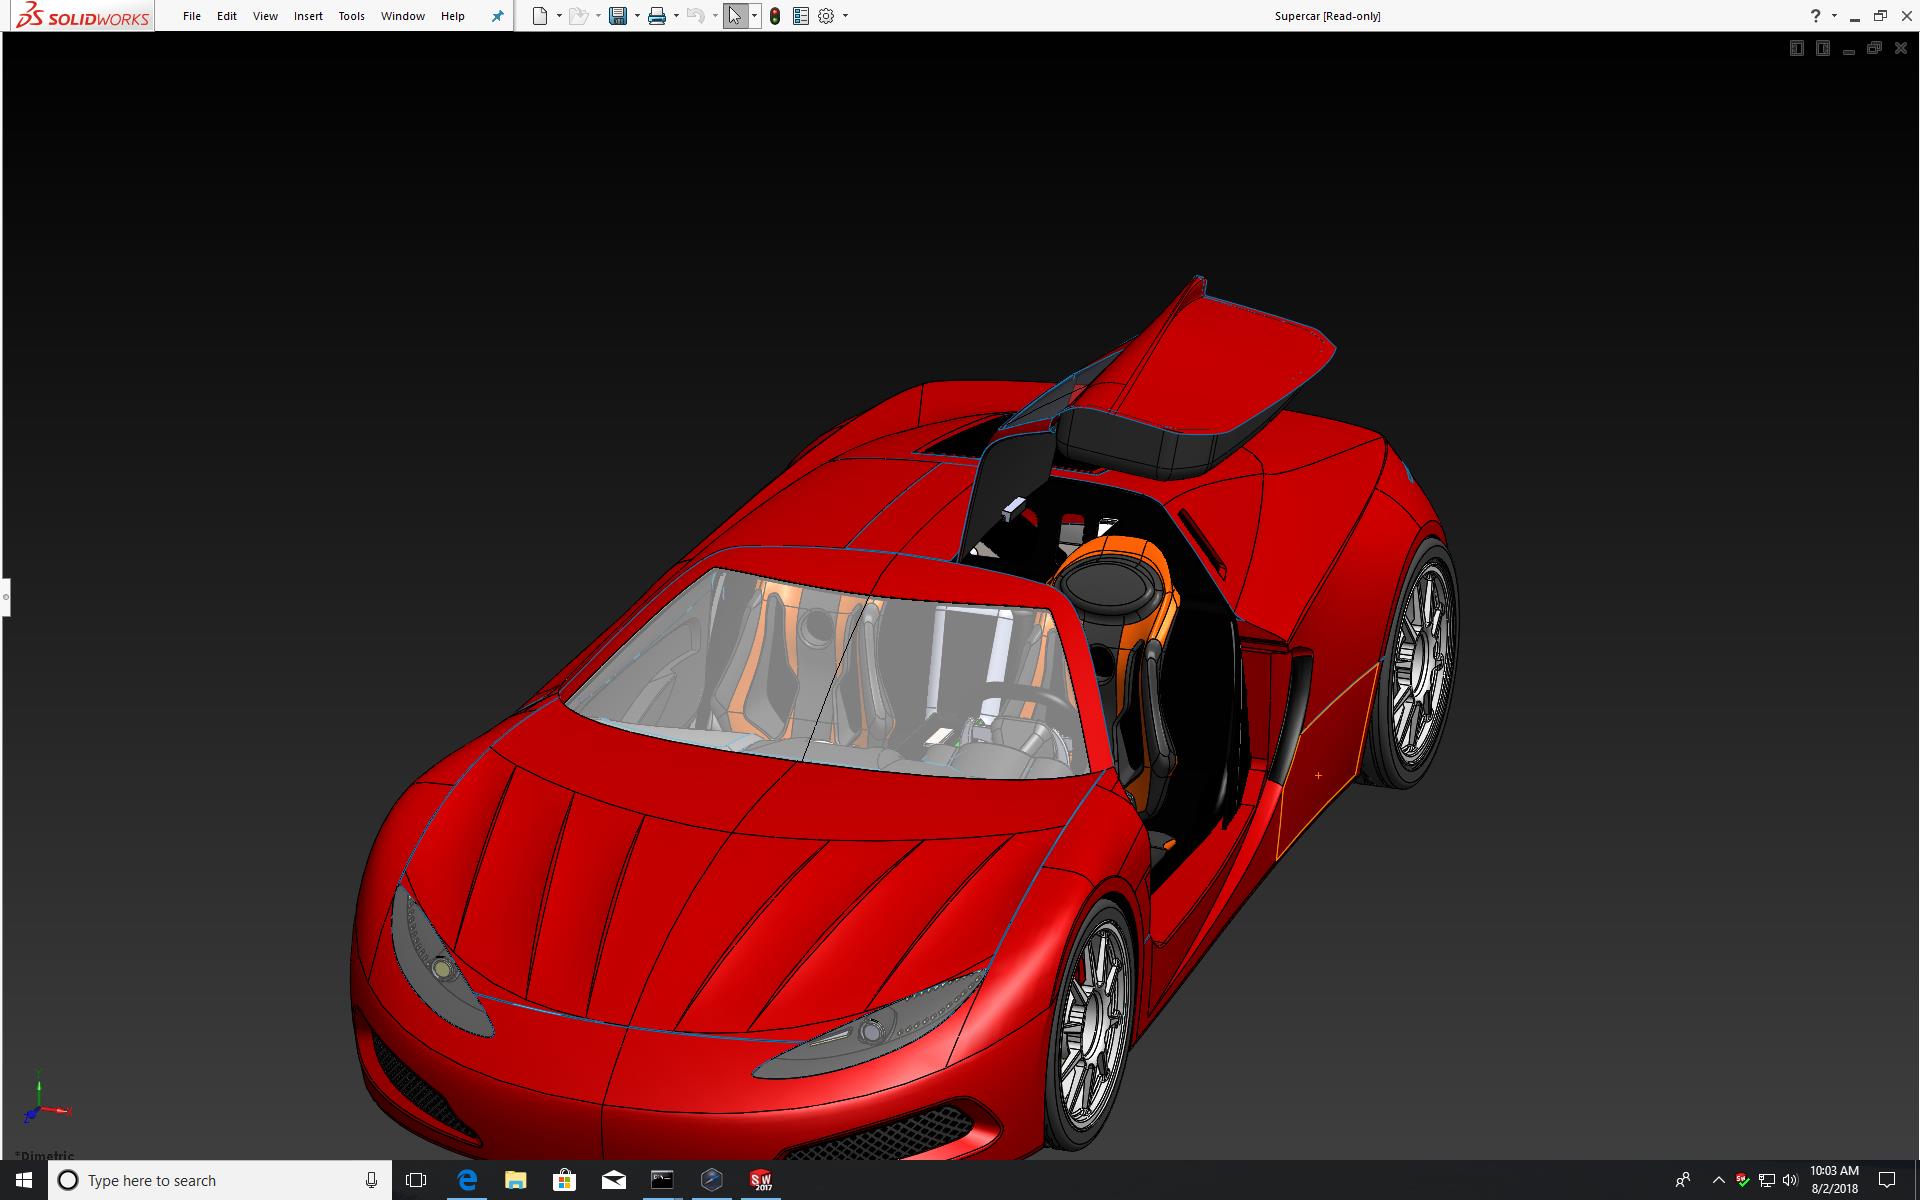Viewport: 1920px width, 1200px height.
Task: Click the taskbar search input field
Action: [x=215, y=1180]
